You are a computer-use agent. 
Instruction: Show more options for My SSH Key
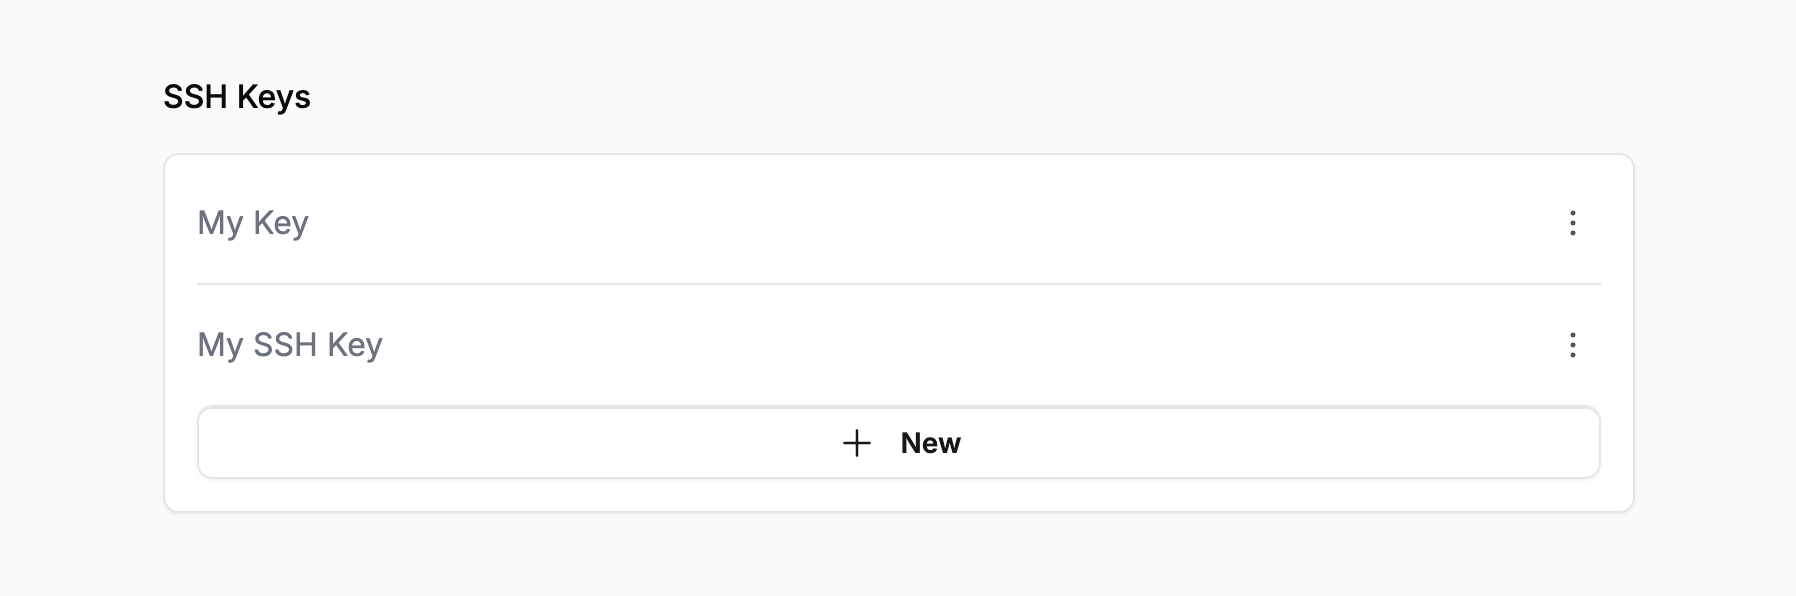[x=1572, y=345]
